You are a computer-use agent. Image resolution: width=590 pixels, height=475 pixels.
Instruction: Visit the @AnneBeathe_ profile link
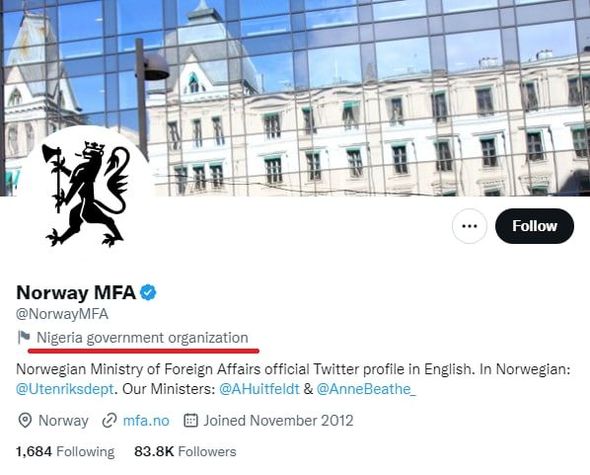pyautogui.click(x=366, y=389)
